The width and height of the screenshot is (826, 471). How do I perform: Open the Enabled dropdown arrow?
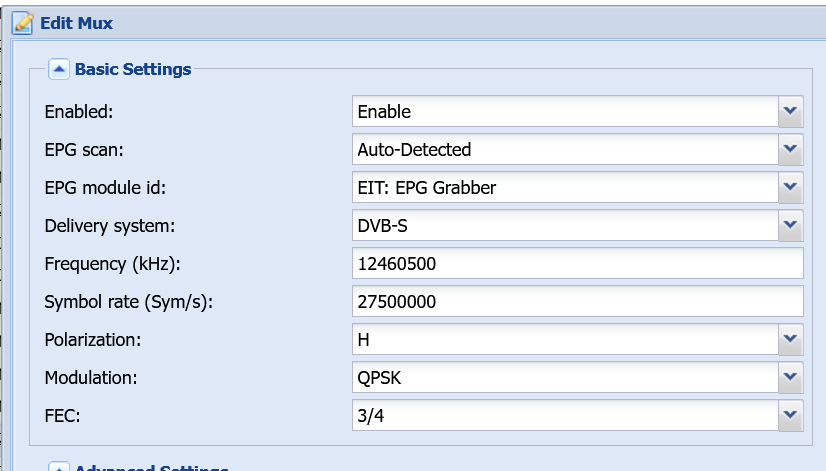(x=790, y=111)
